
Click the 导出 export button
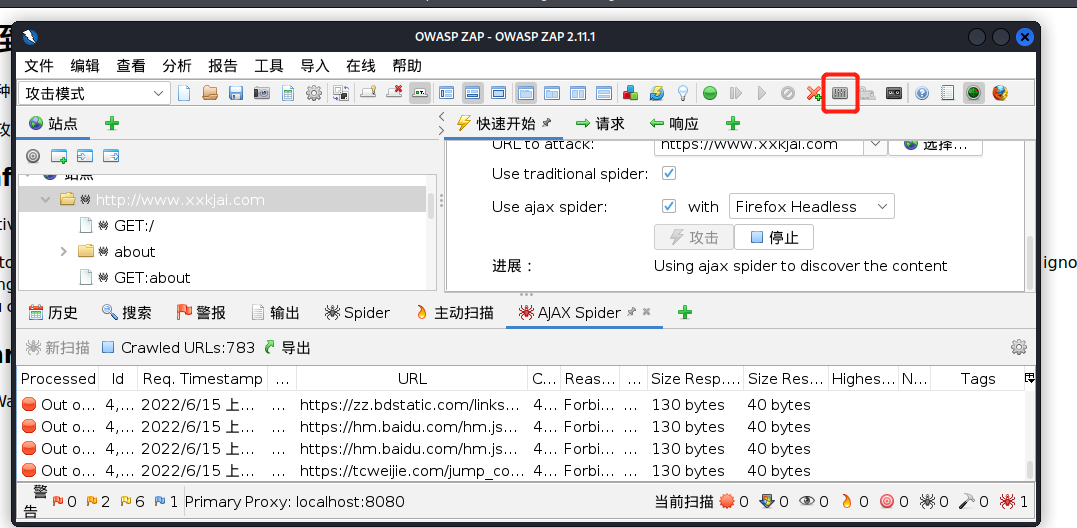pos(287,348)
